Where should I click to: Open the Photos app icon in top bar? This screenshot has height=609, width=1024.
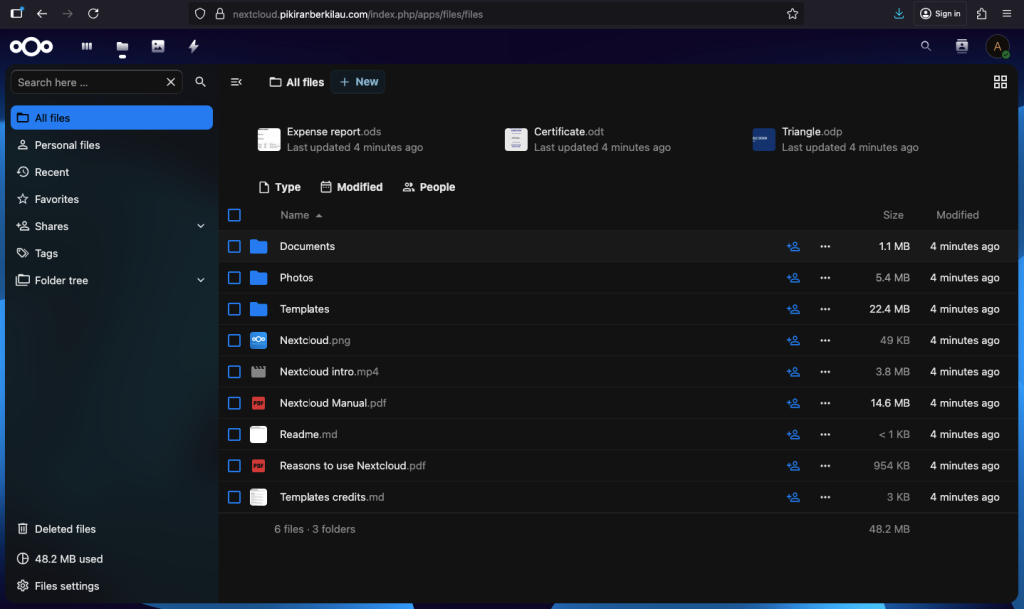pyautogui.click(x=158, y=46)
